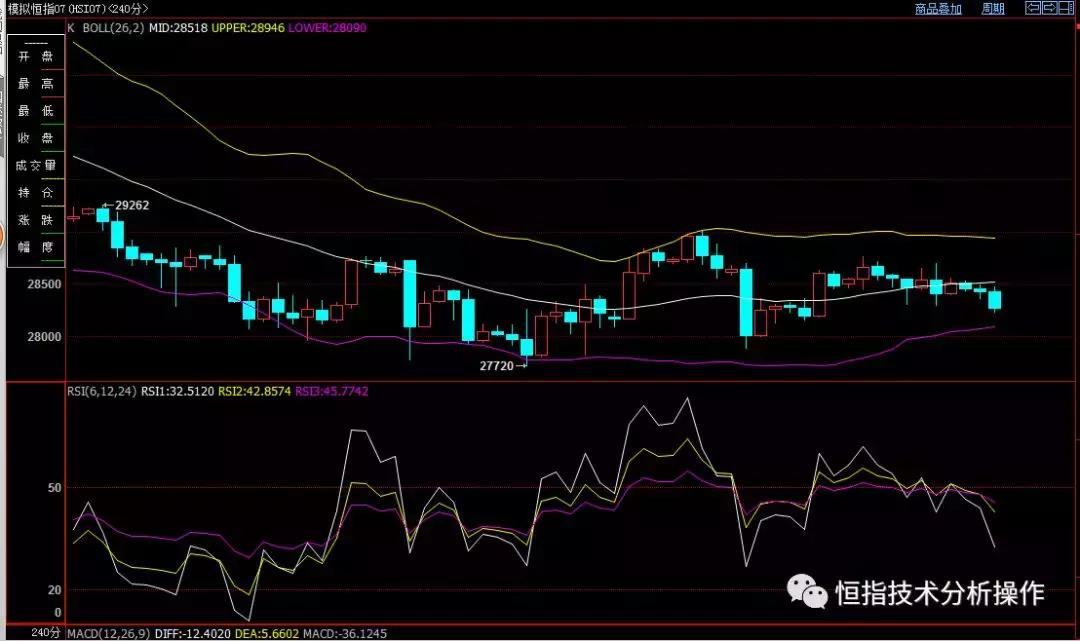Open the 商品叠加 overlay link

coord(938,9)
